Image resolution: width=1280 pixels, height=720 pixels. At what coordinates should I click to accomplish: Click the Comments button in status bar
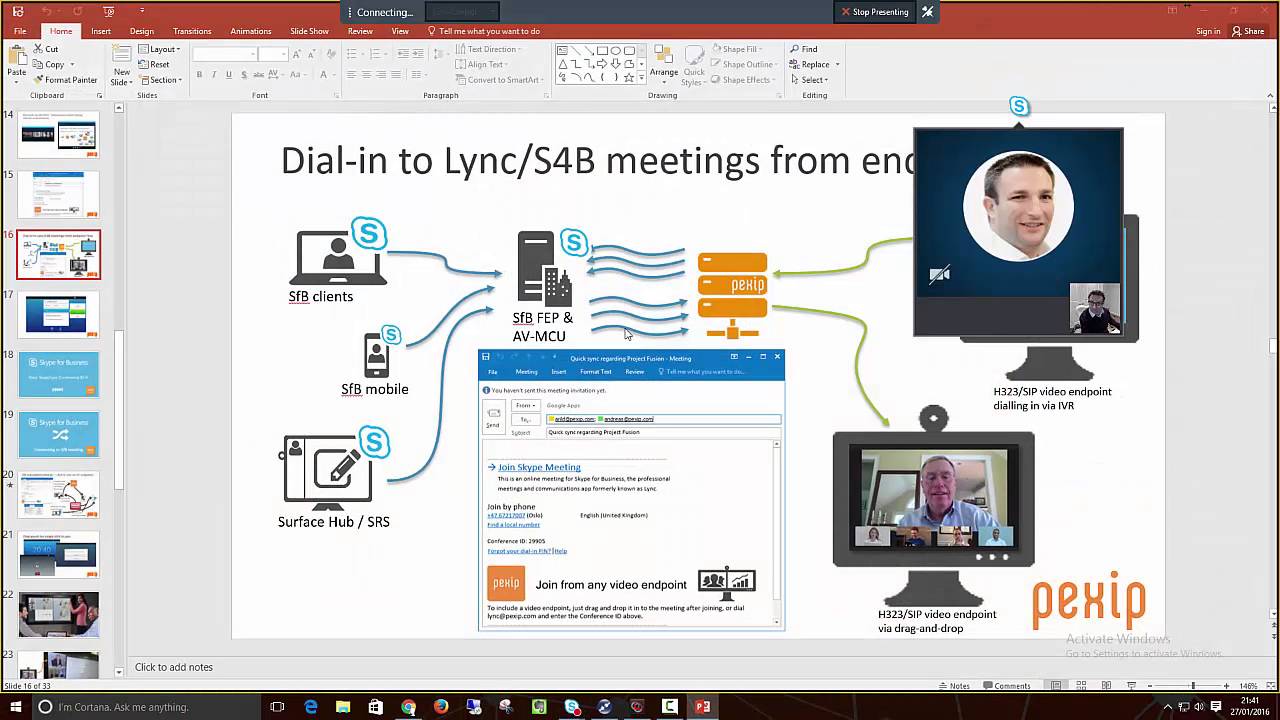pyautogui.click(x=1007, y=686)
